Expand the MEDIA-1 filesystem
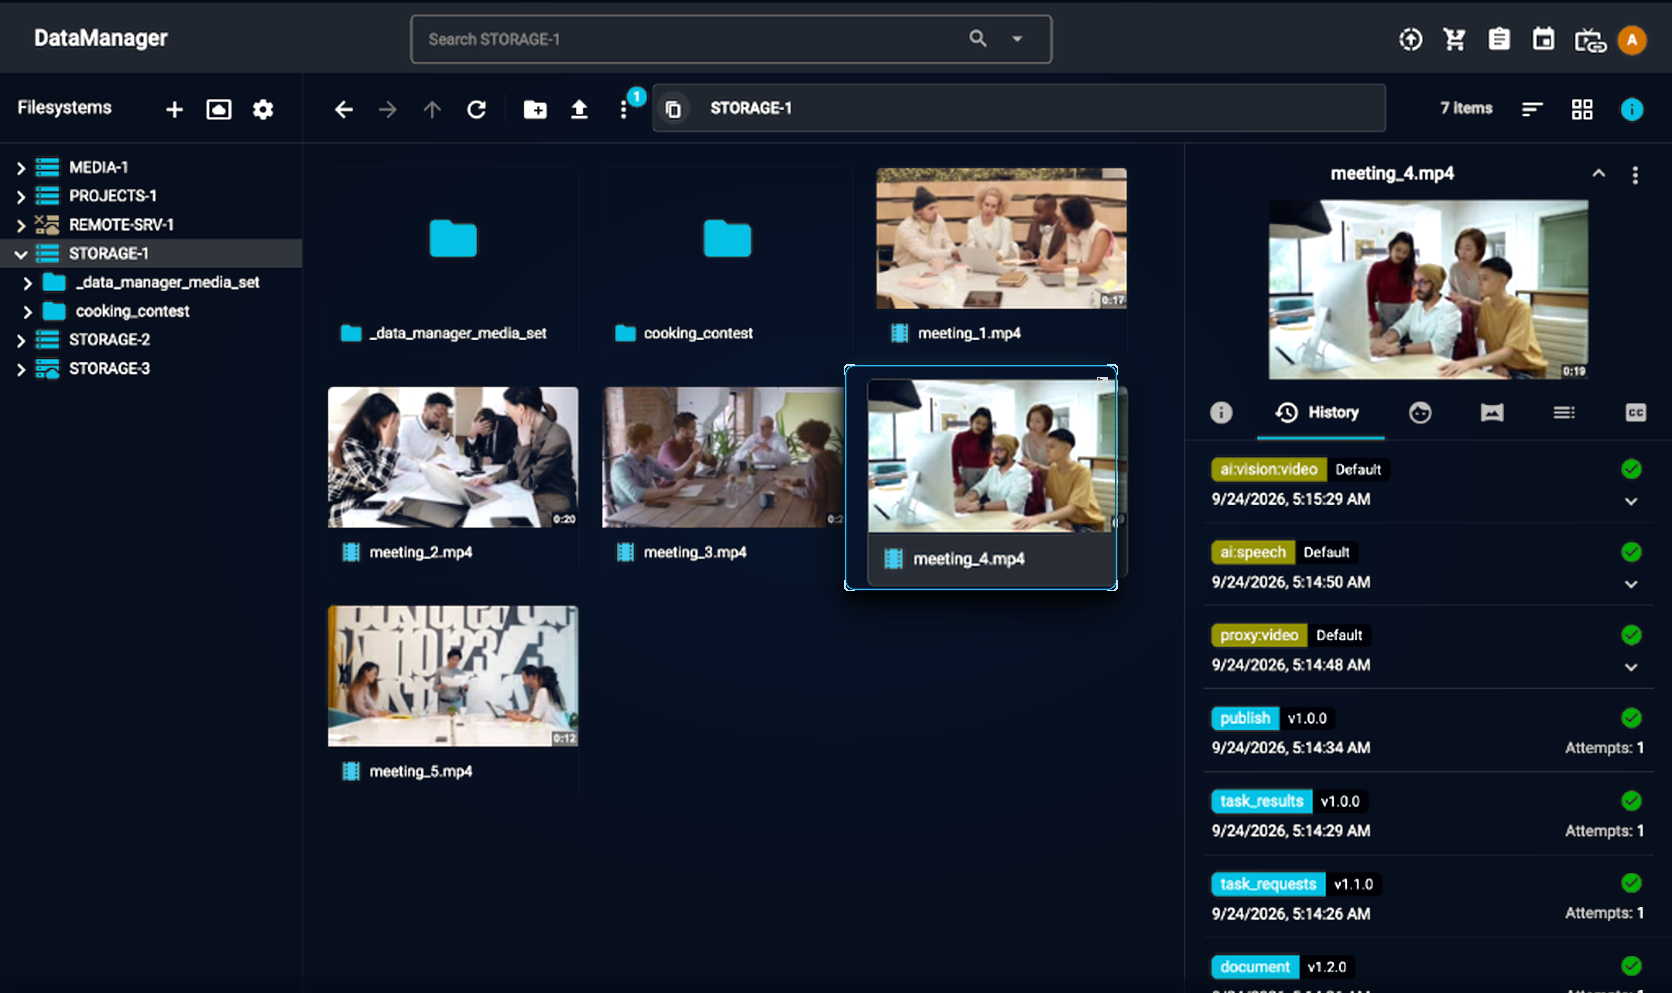Image resolution: width=1672 pixels, height=993 pixels. point(21,168)
